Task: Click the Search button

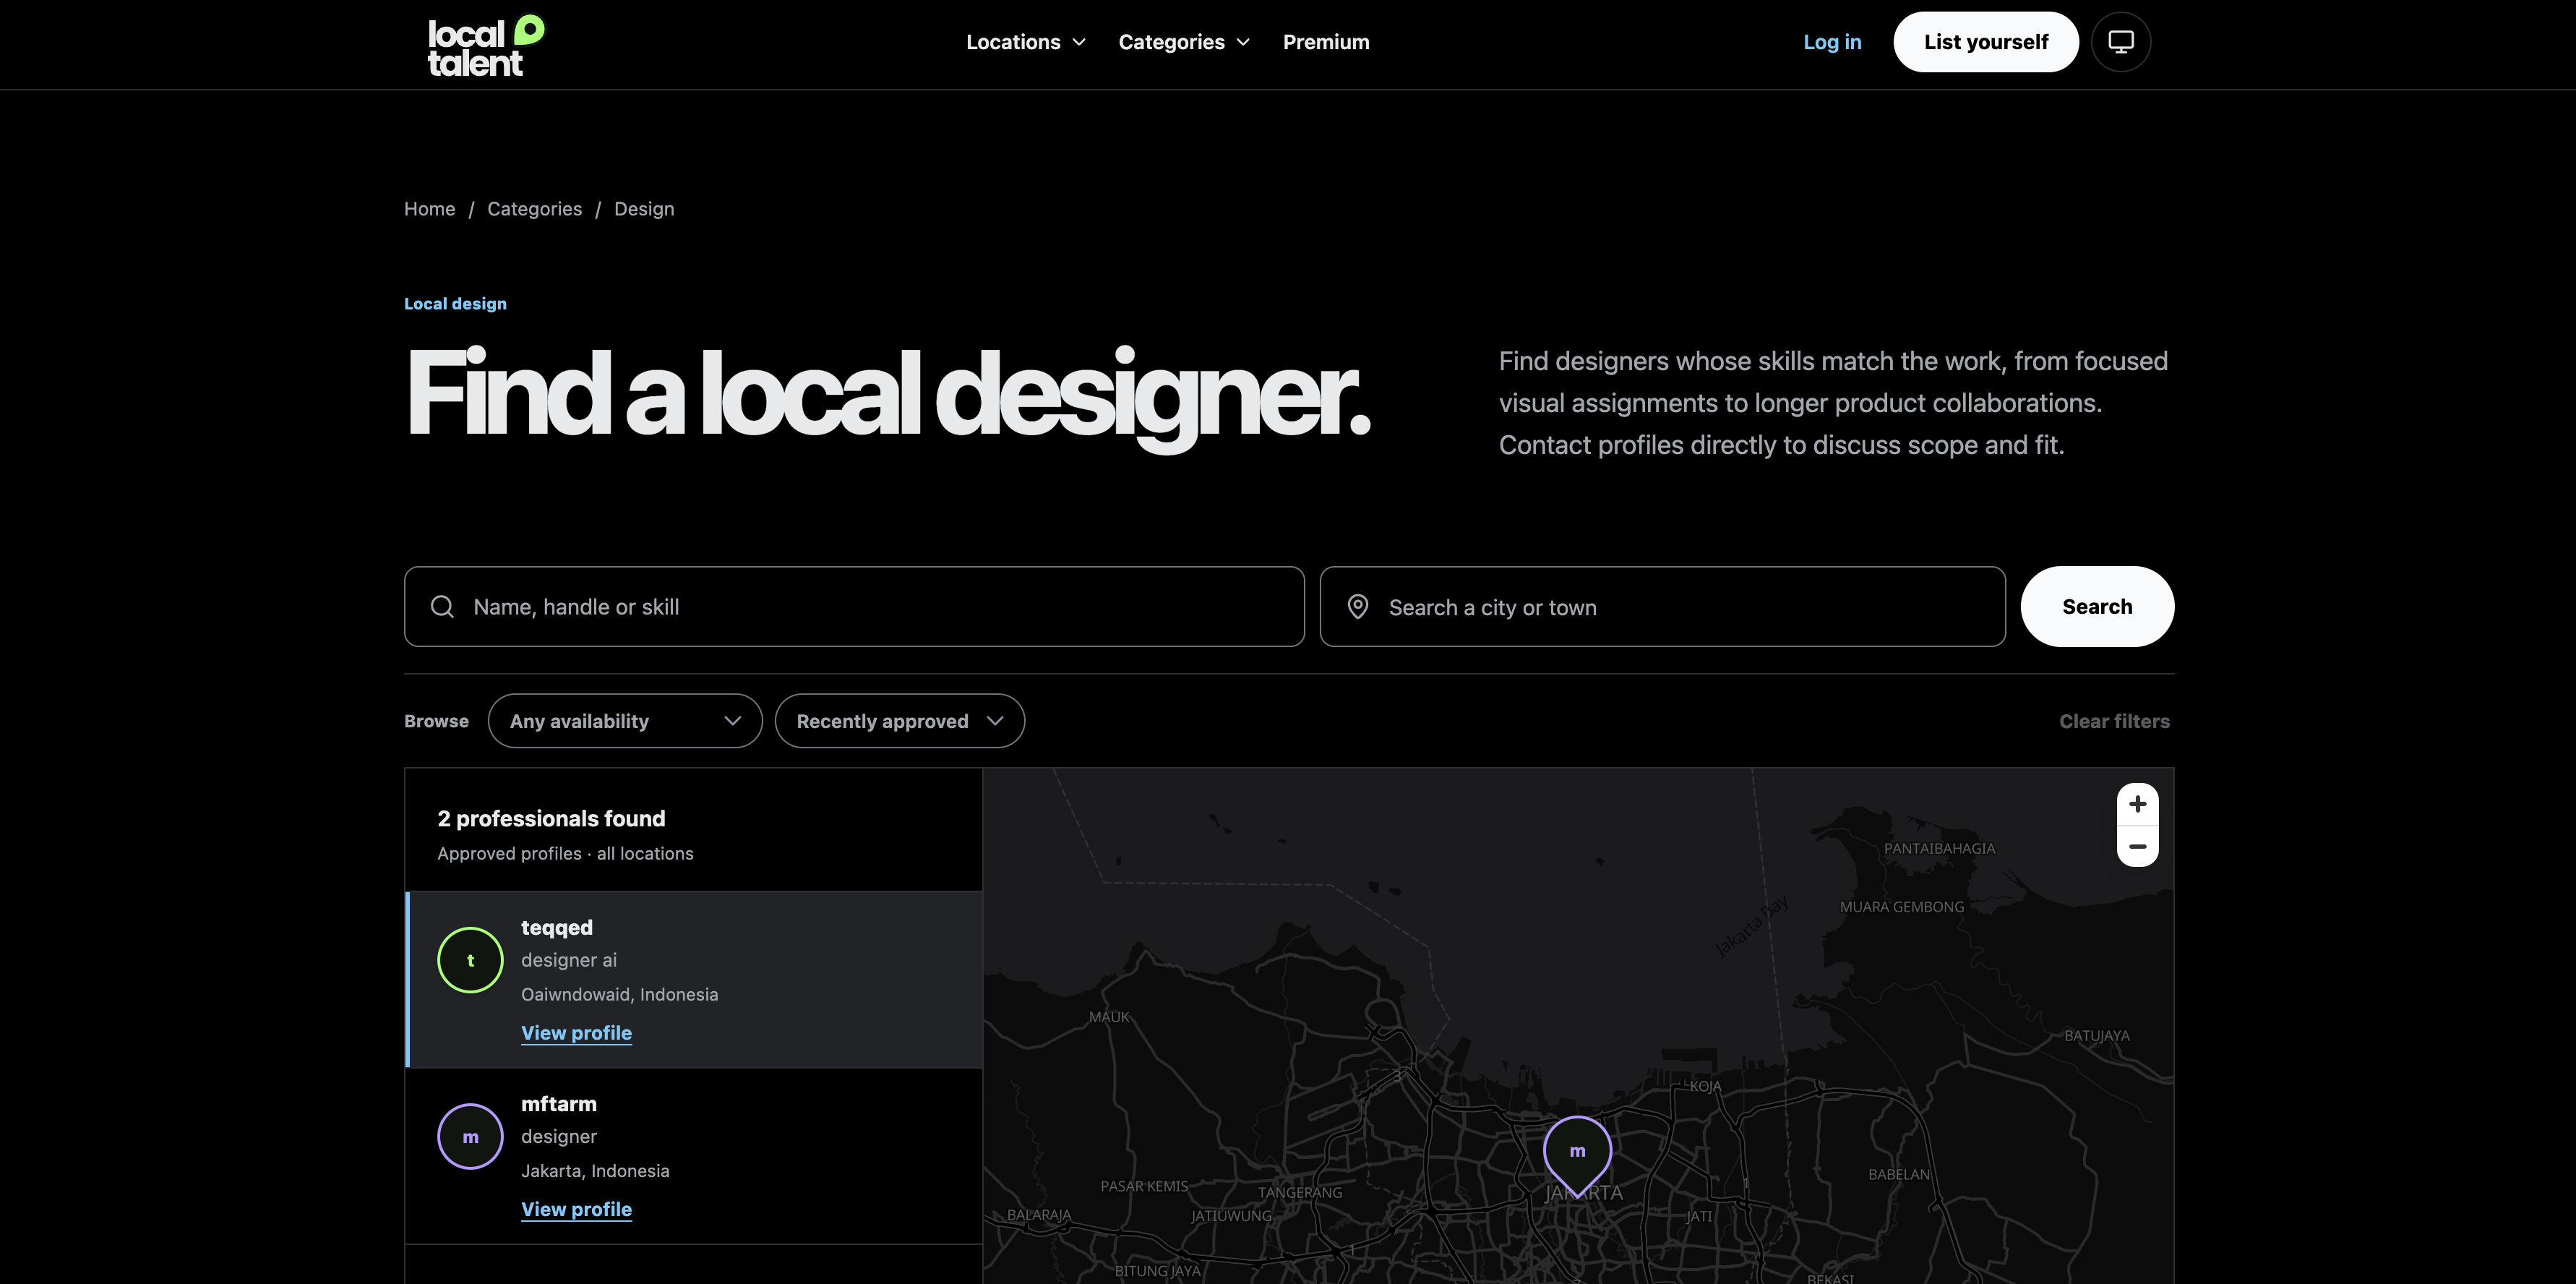Action: pyautogui.click(x=2097, y=607)
